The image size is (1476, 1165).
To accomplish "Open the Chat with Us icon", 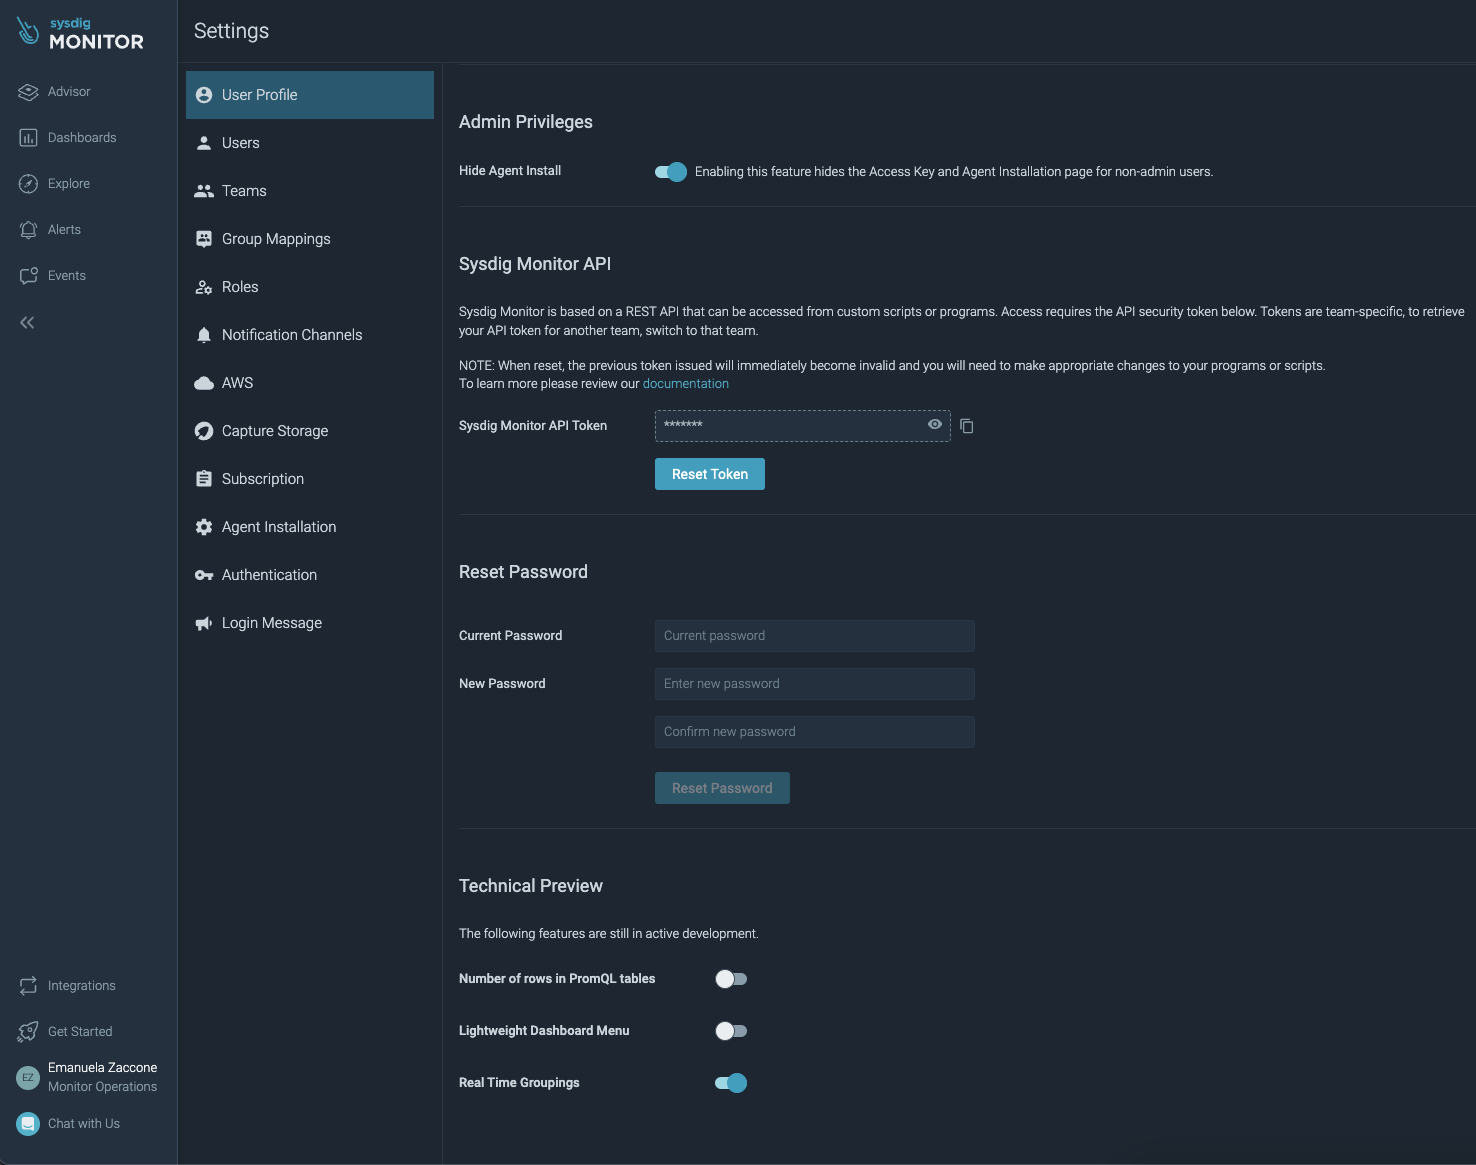I will (x=28, y=1124).
